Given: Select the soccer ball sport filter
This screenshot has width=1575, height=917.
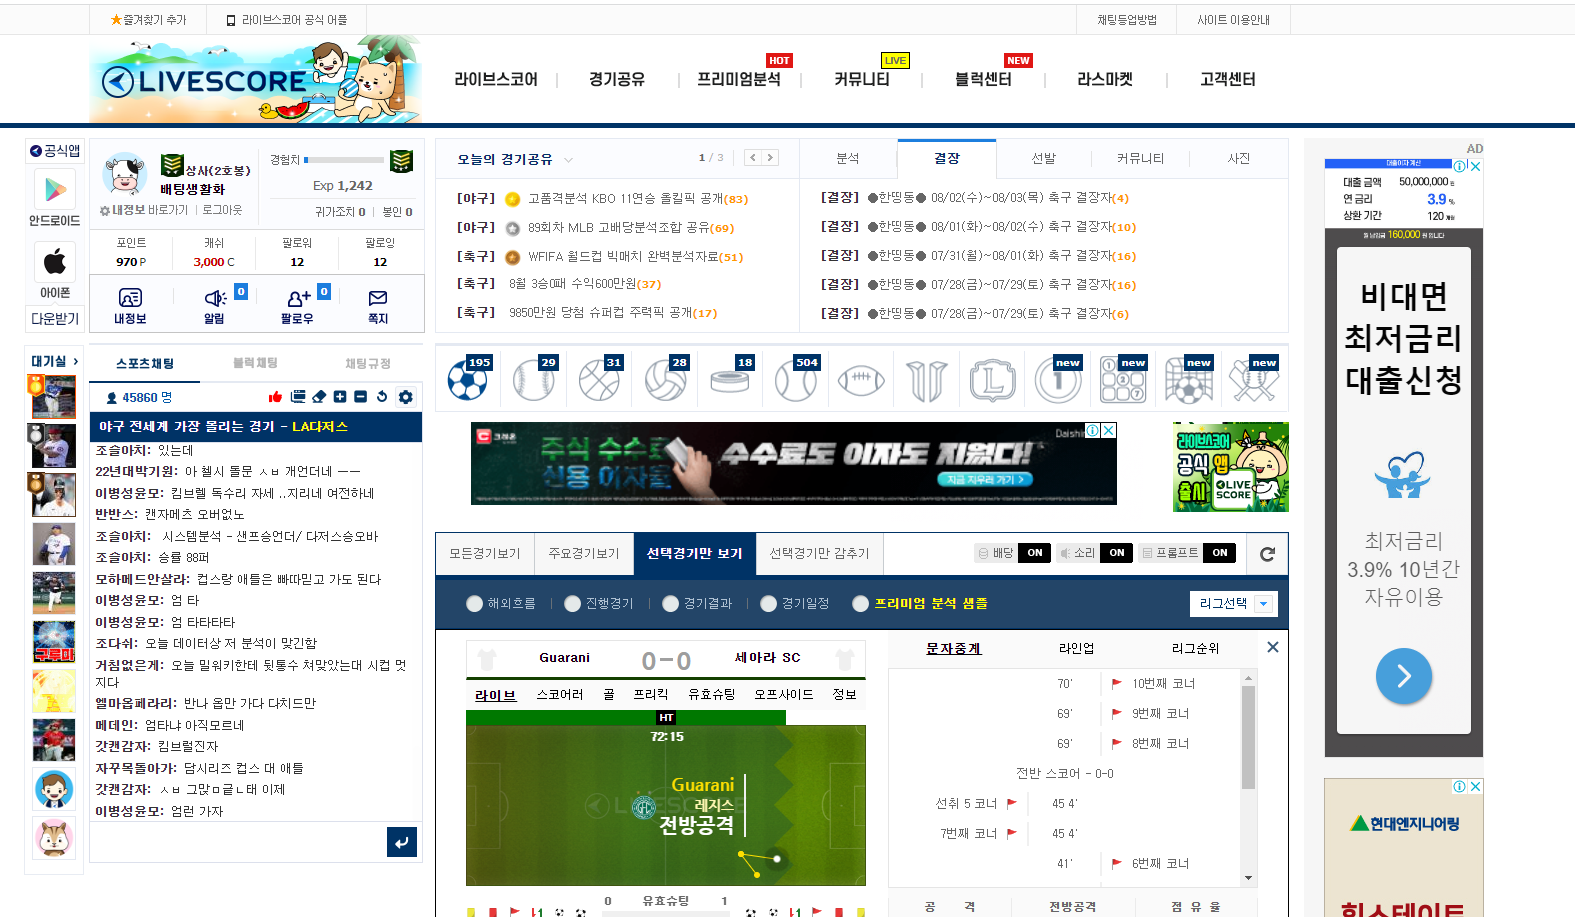Looking at the screenshot, I should click(x=467, y=380).
